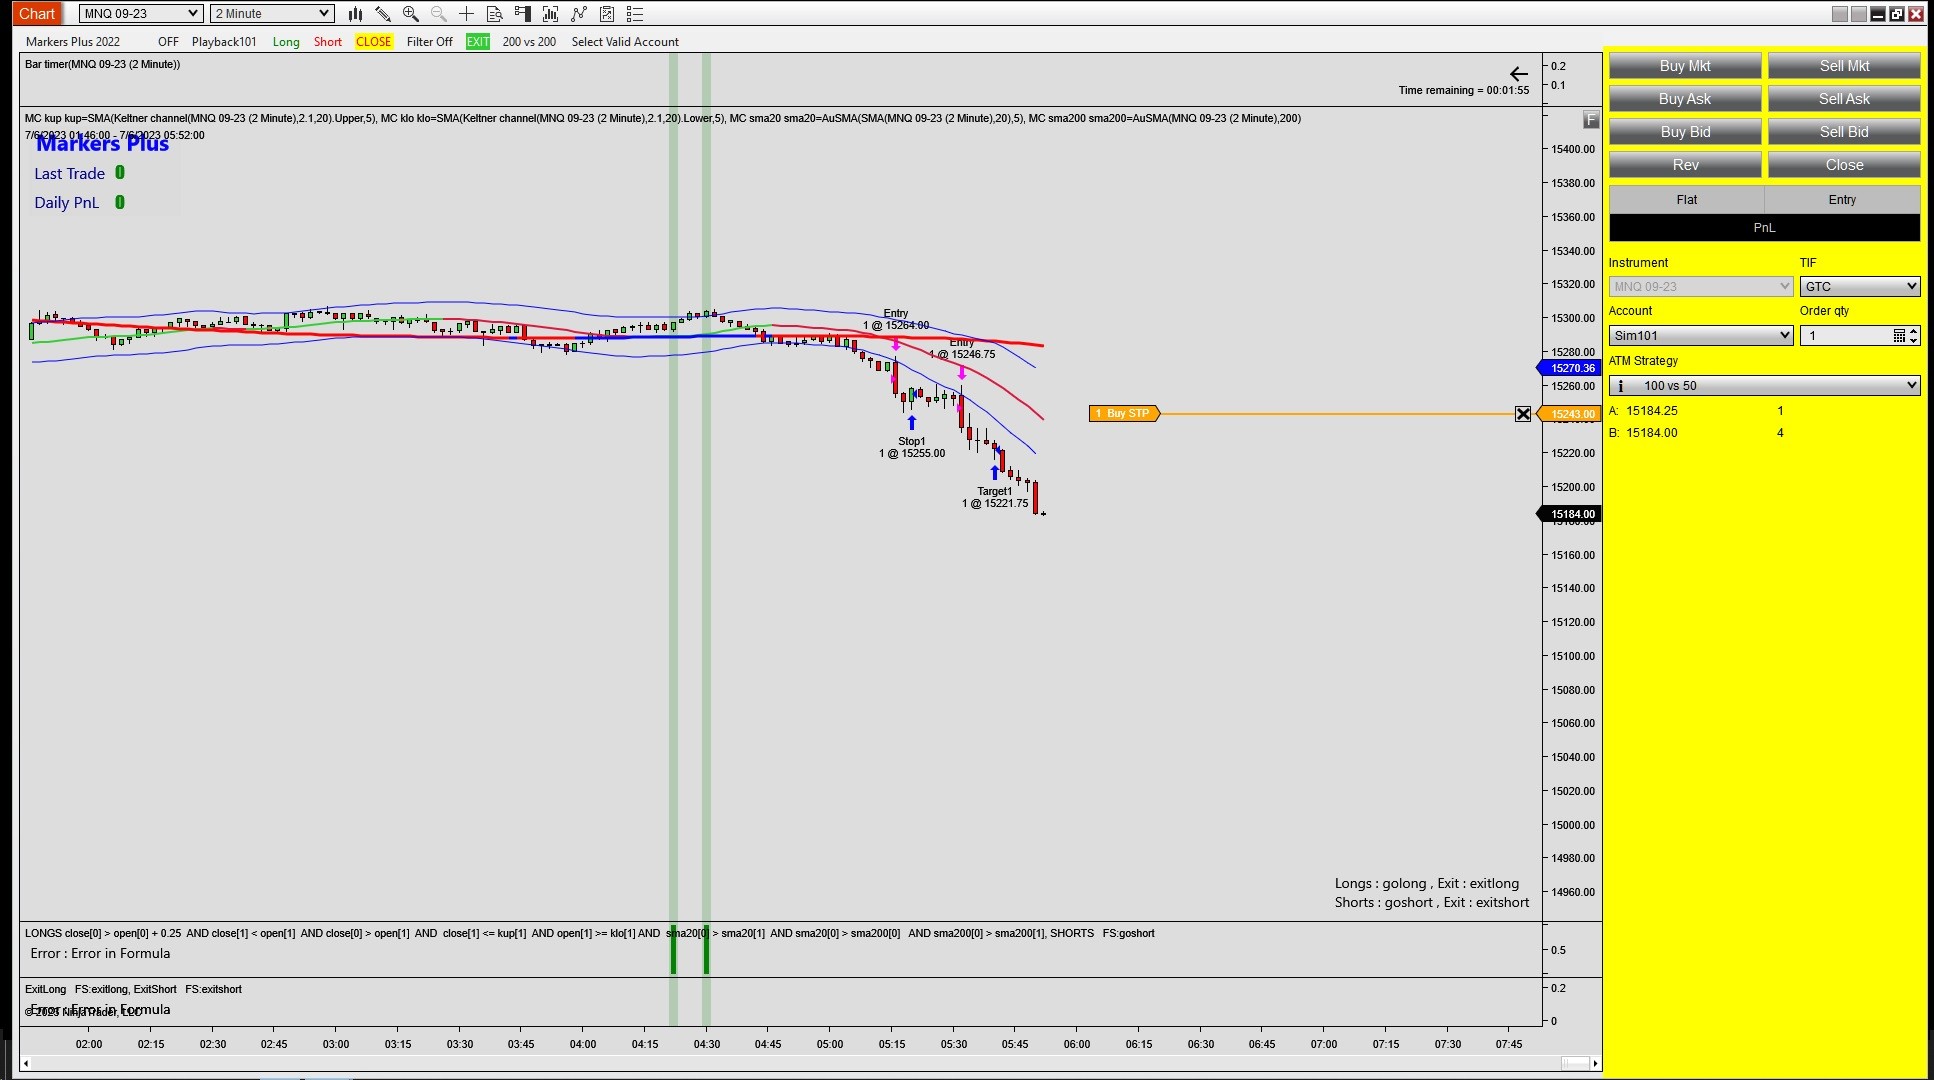
Task: Open the data box icon
Action: tap(494, 14)
